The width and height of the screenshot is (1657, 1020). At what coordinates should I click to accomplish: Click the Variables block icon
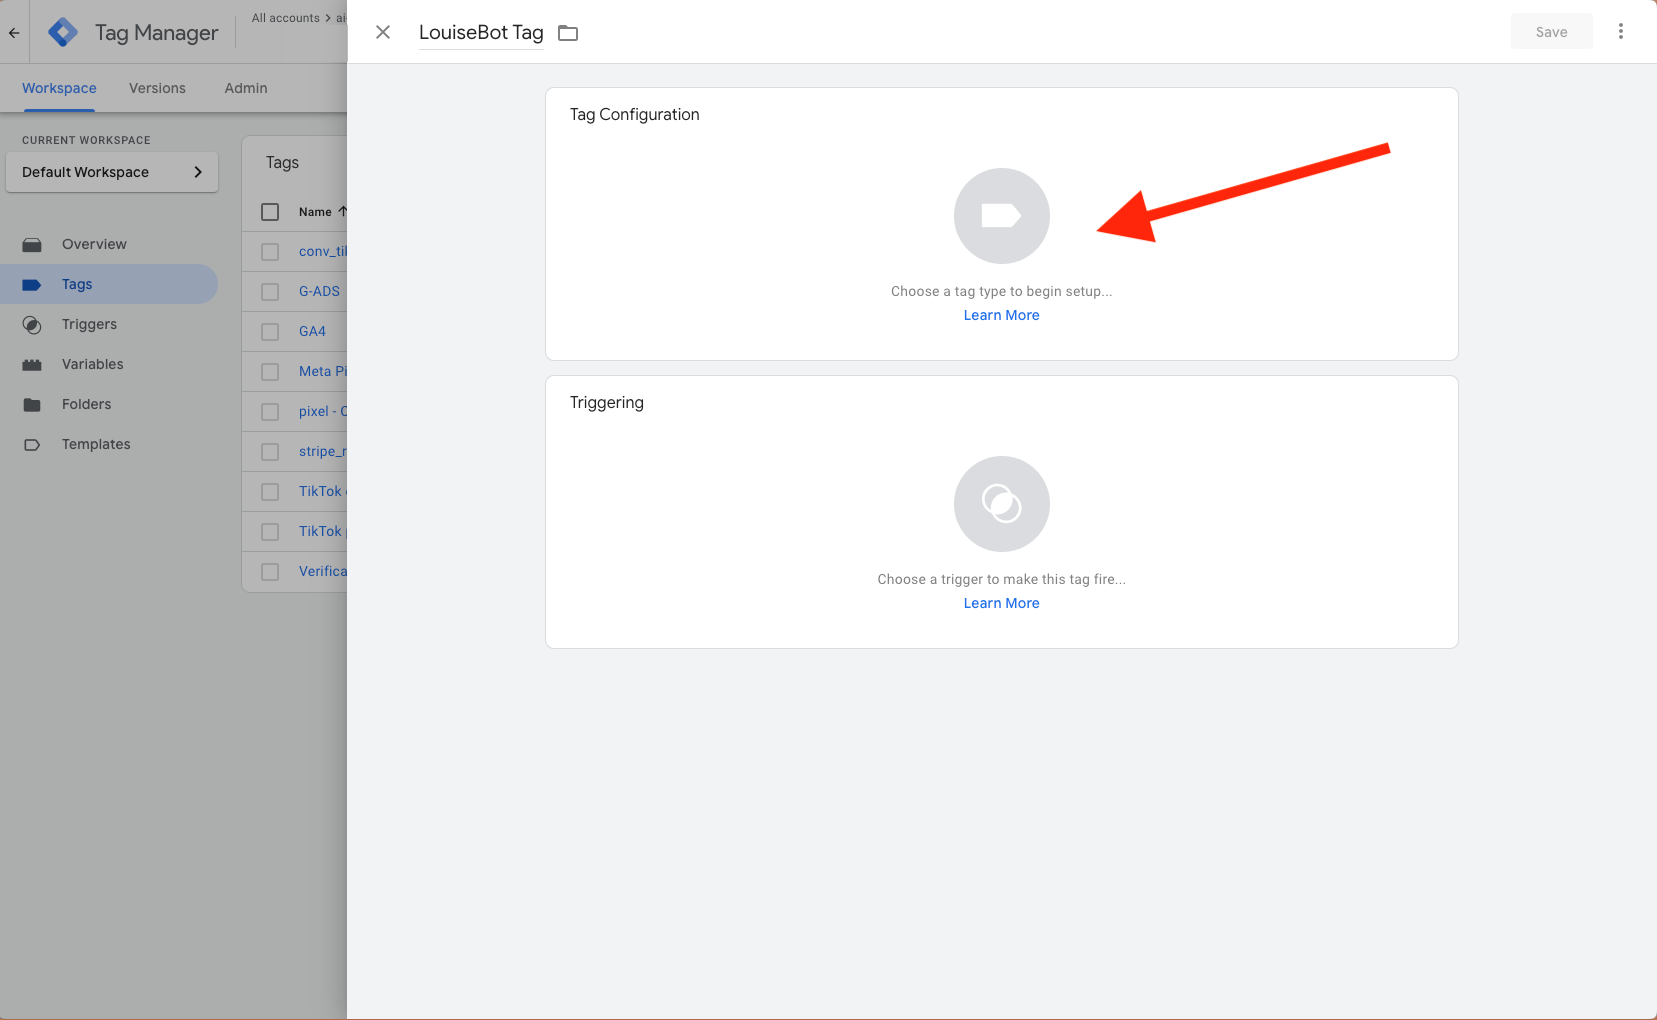tap(32, 364)
